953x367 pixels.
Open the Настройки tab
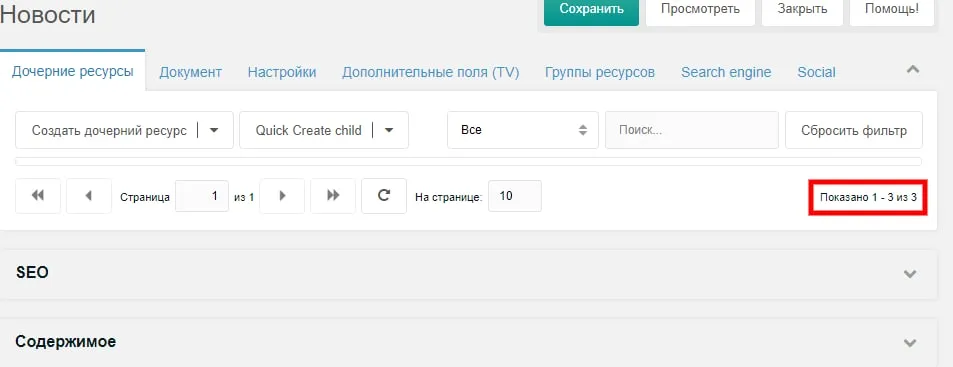pyautogui.click(x=282, y=72)
